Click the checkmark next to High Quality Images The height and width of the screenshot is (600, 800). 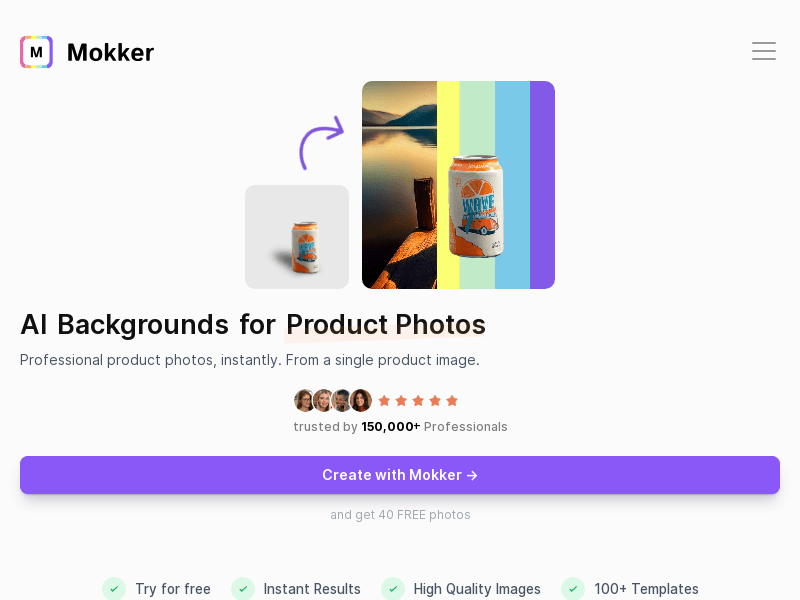[x=393, y=589]
